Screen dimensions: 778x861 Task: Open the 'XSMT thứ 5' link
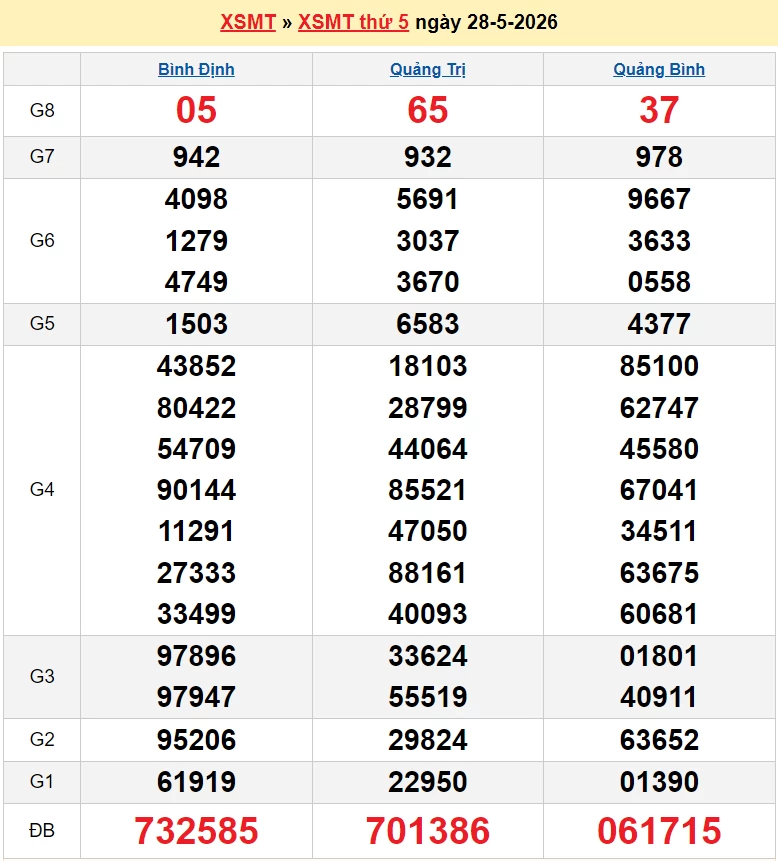[x=353, y=22]
